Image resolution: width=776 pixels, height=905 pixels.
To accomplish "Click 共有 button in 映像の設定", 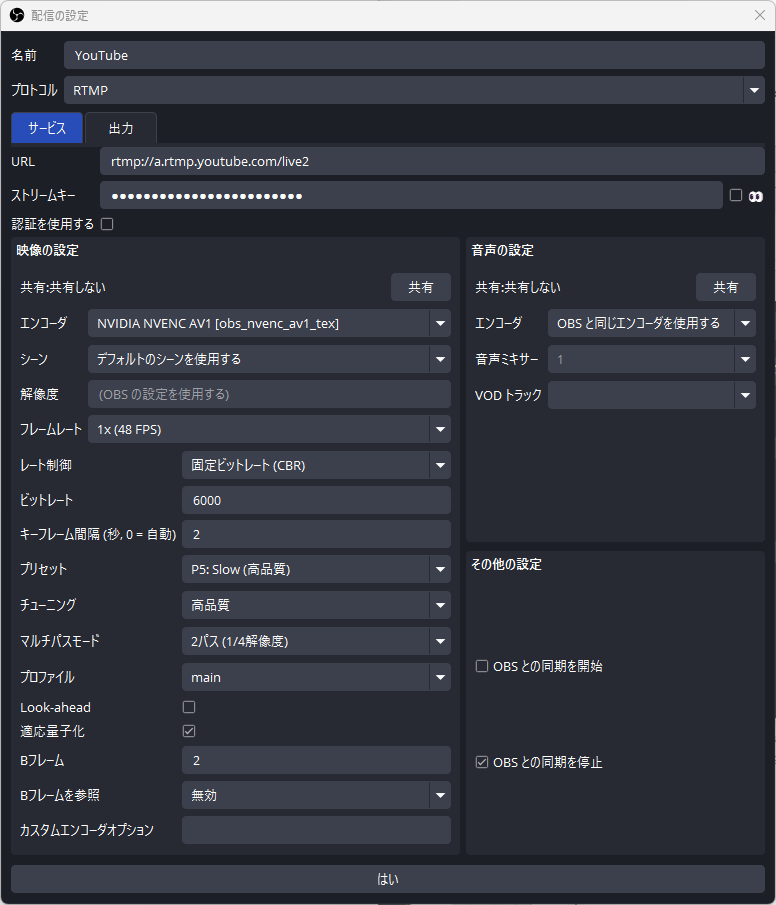I will pyautogui.click(x=421, y=287).
